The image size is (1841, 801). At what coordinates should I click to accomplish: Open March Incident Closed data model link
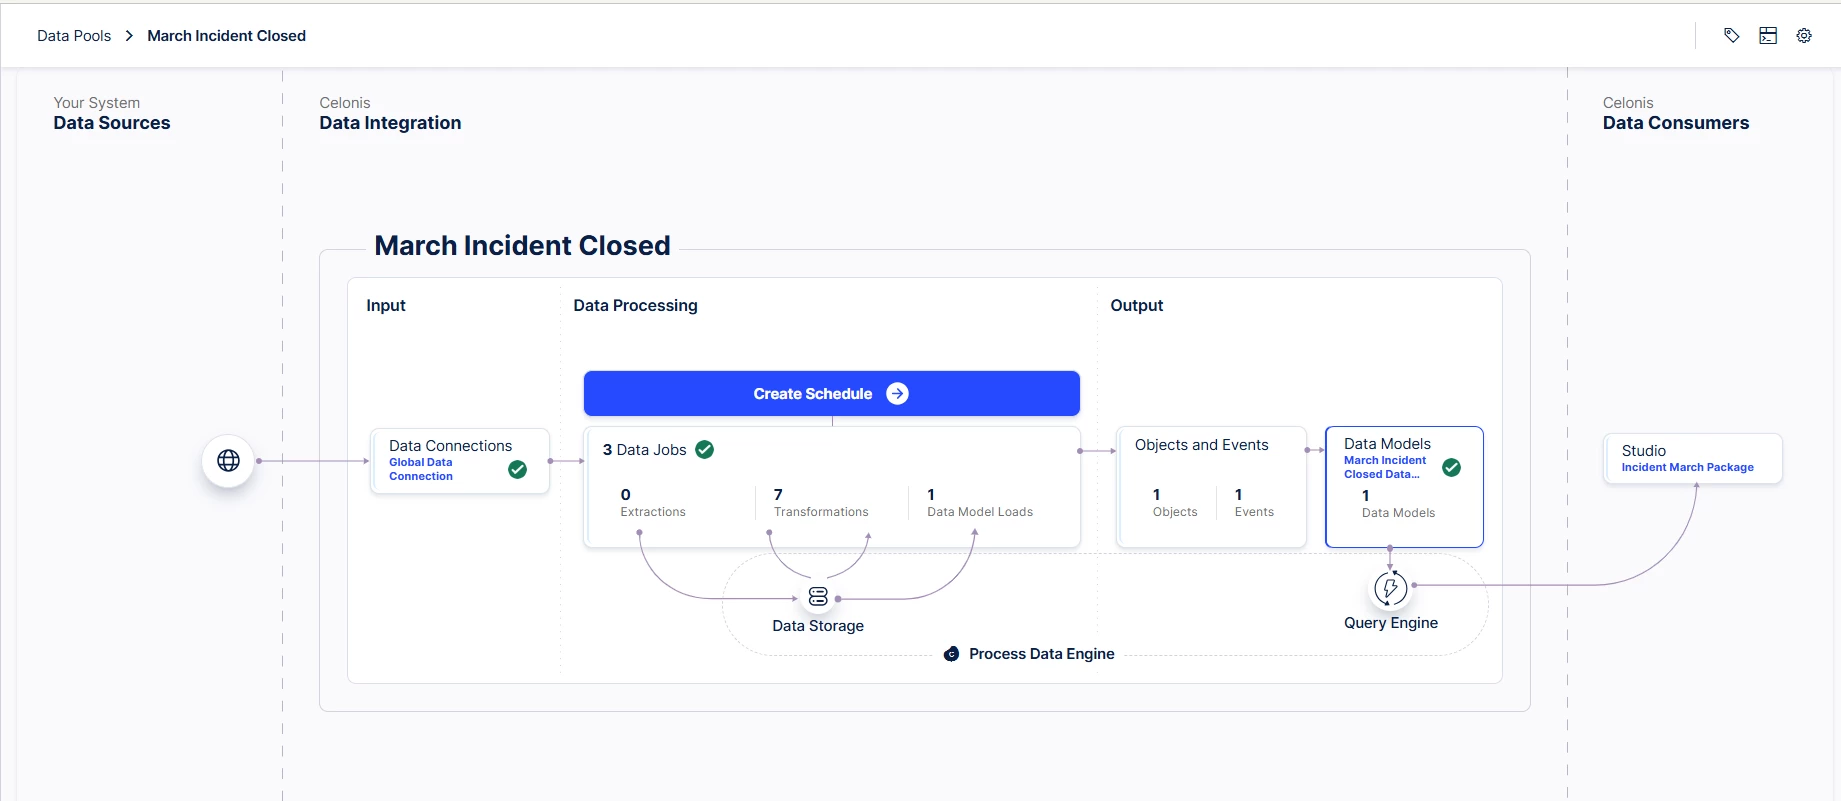click(x=1384, y=467)
